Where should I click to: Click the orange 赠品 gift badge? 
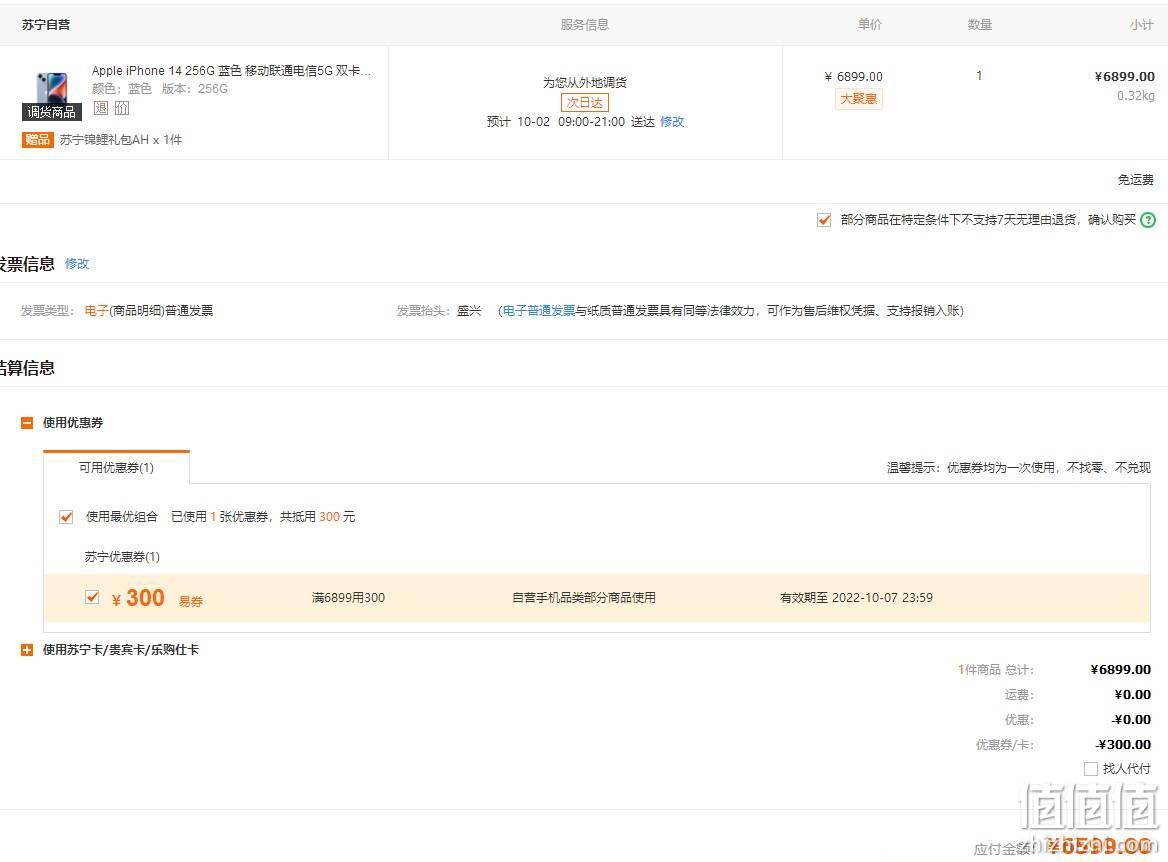[37, 139]
